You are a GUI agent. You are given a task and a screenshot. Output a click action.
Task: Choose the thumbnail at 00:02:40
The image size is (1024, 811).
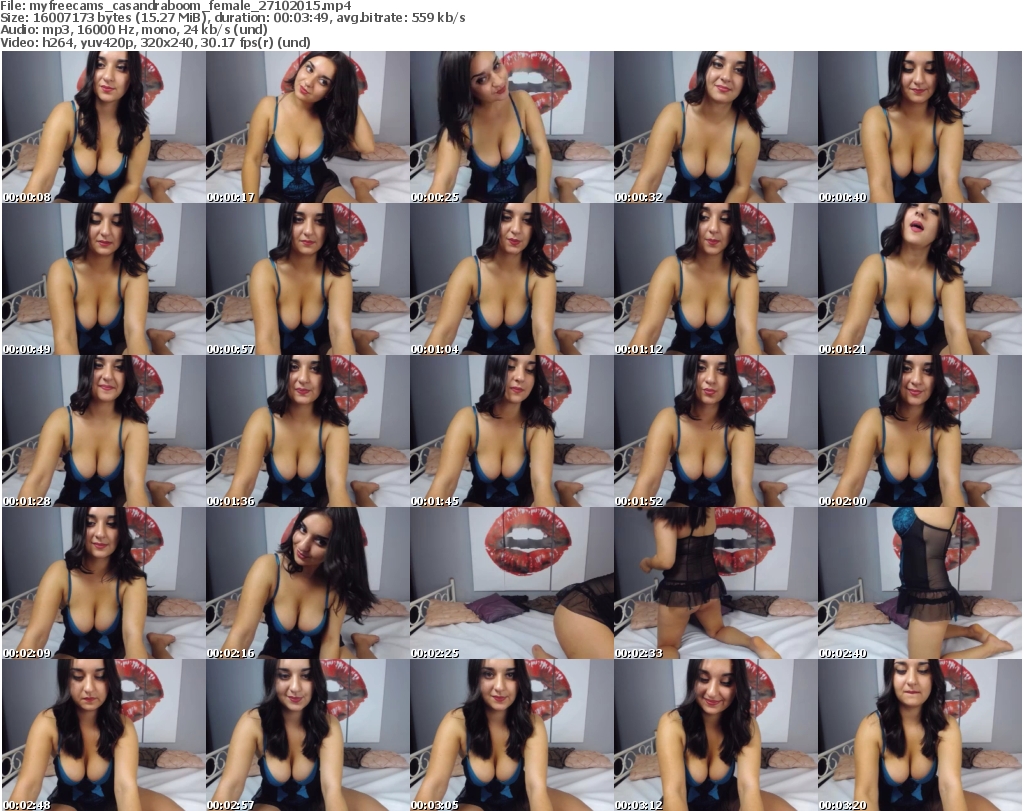[x=920, y=583]
